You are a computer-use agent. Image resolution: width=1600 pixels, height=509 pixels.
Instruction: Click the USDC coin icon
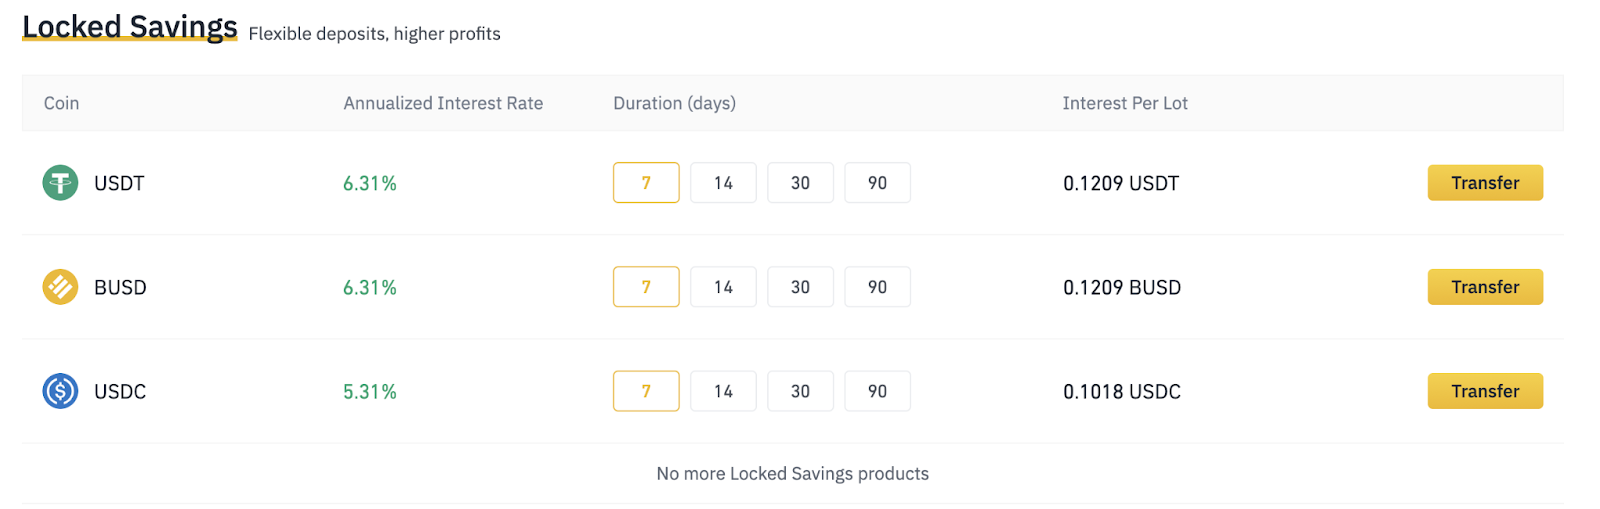[x=60, y=391]
